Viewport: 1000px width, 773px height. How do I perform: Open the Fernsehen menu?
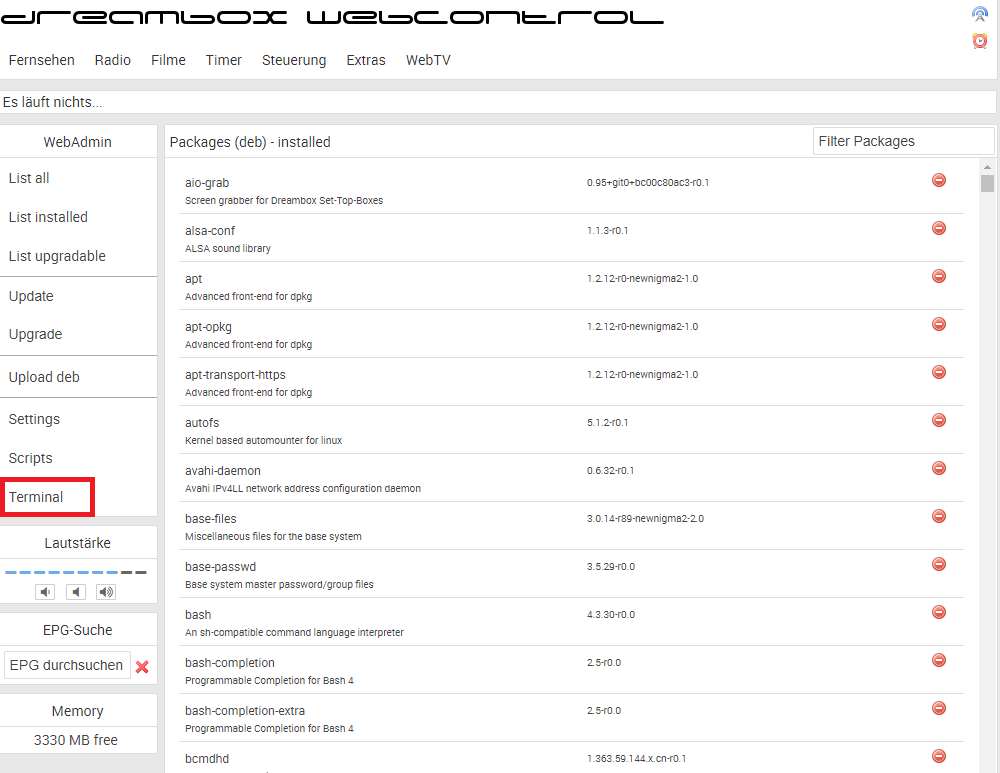point(41,60)
